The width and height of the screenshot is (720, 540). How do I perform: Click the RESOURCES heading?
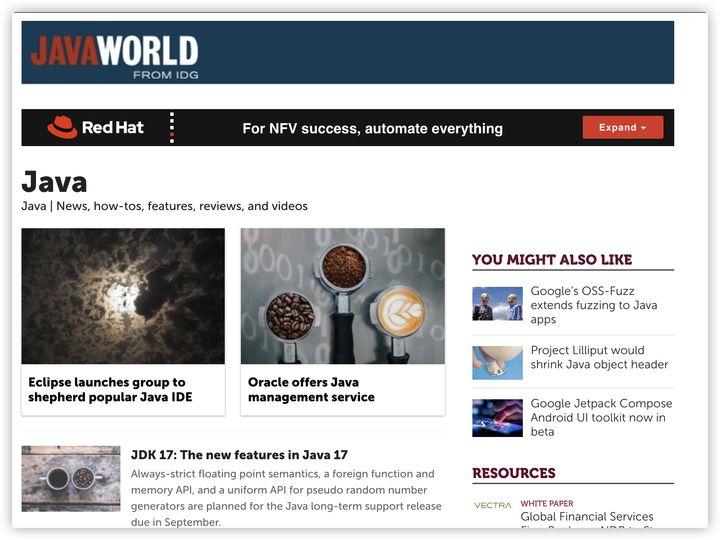point(514,473)
